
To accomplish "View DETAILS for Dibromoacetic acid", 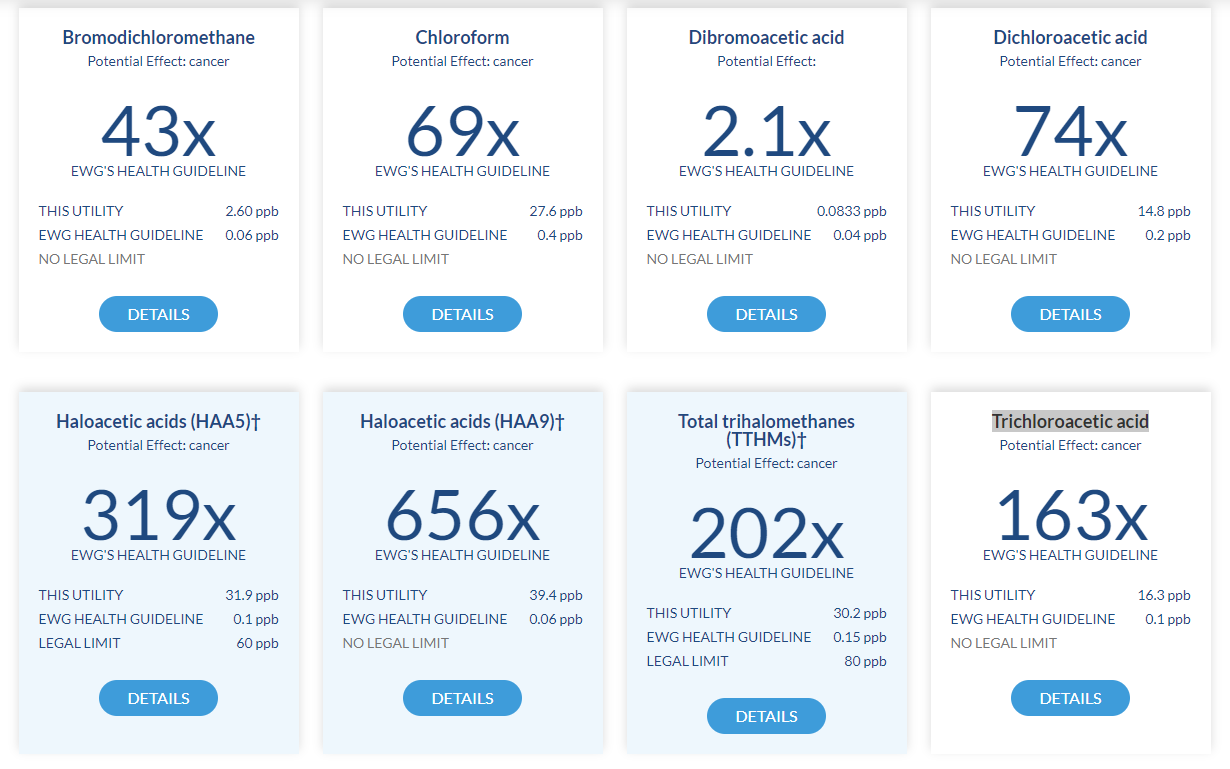I will [766, 314].
